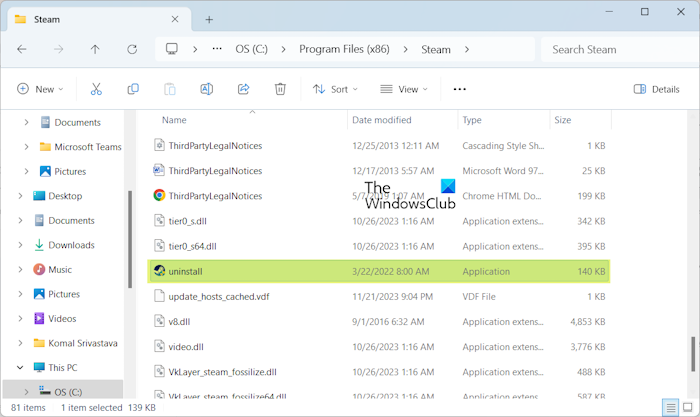Expand Music in navigation pane
This screenshot has width=700, height=417.
pos(20,269)
